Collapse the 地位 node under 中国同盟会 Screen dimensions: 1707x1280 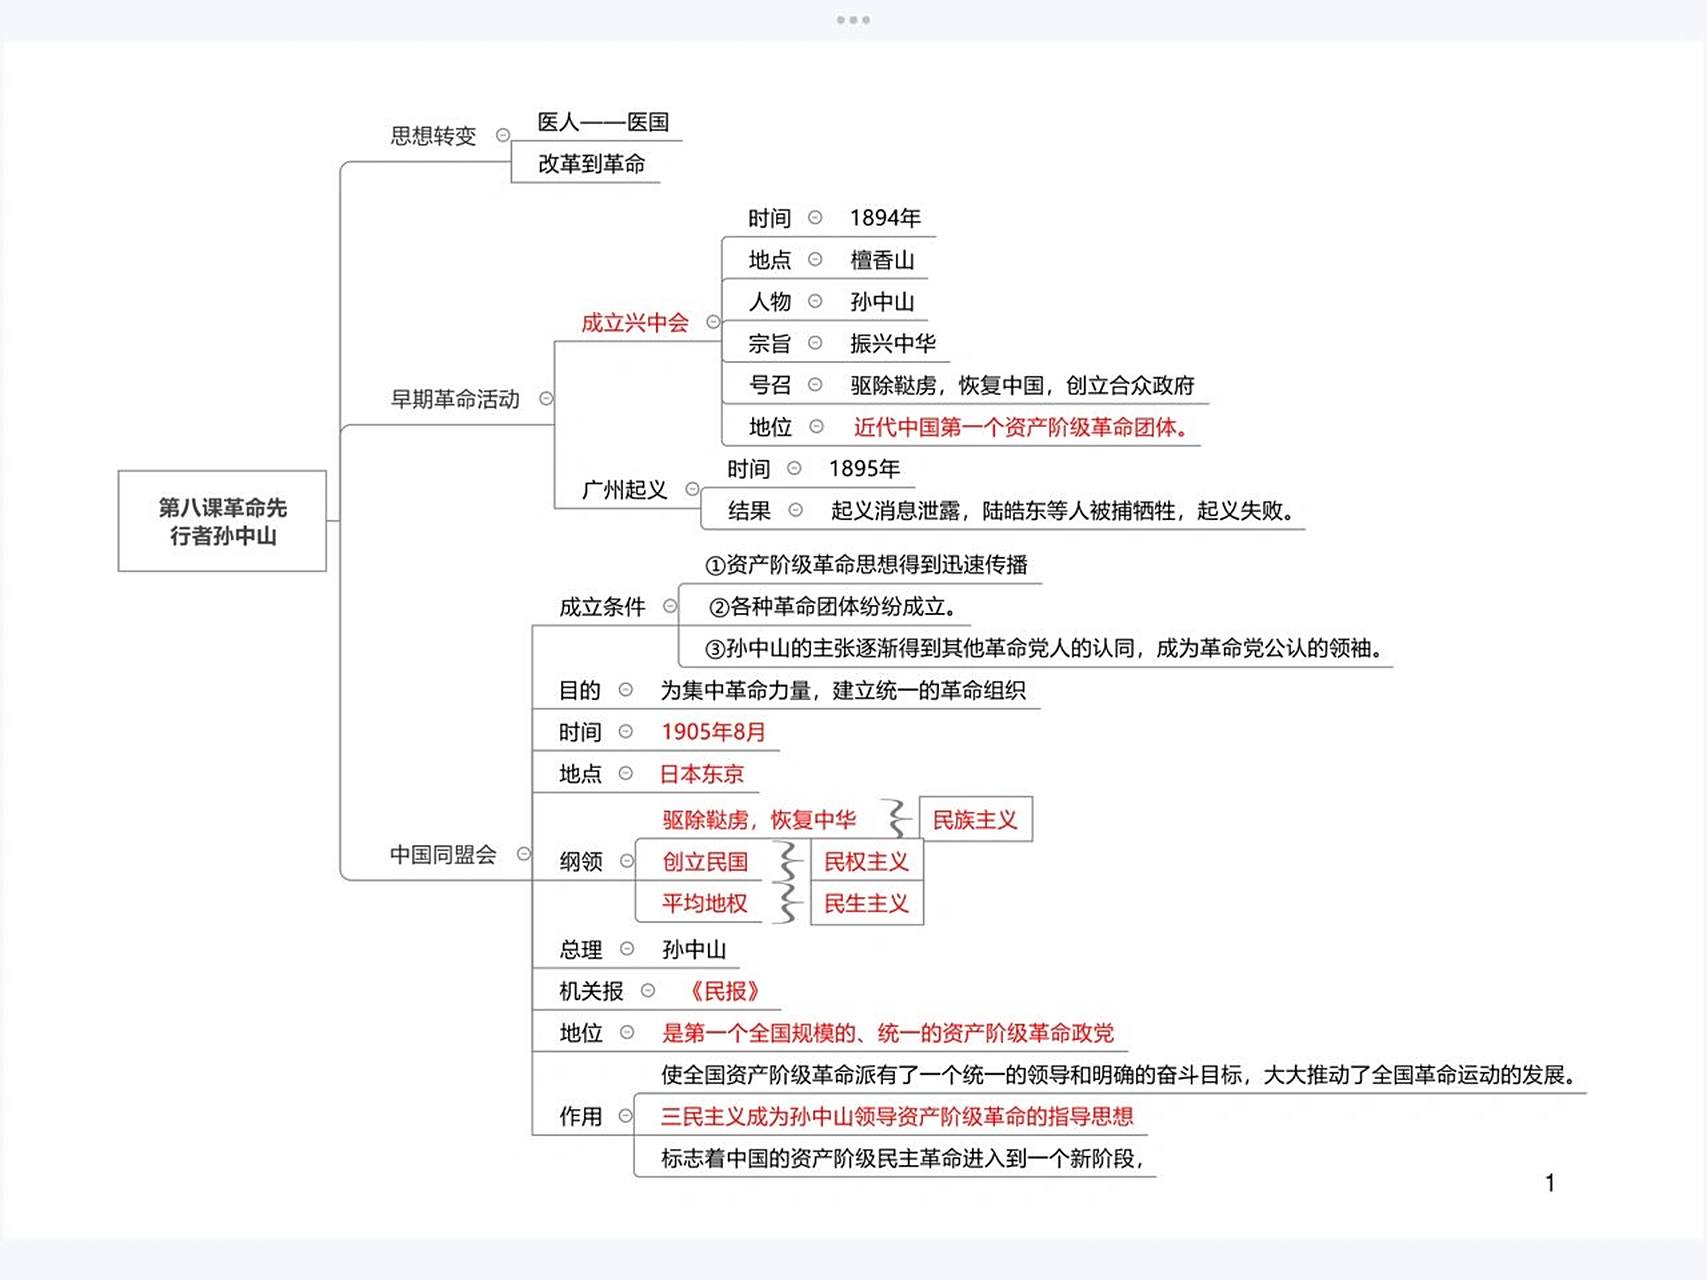628,1033
